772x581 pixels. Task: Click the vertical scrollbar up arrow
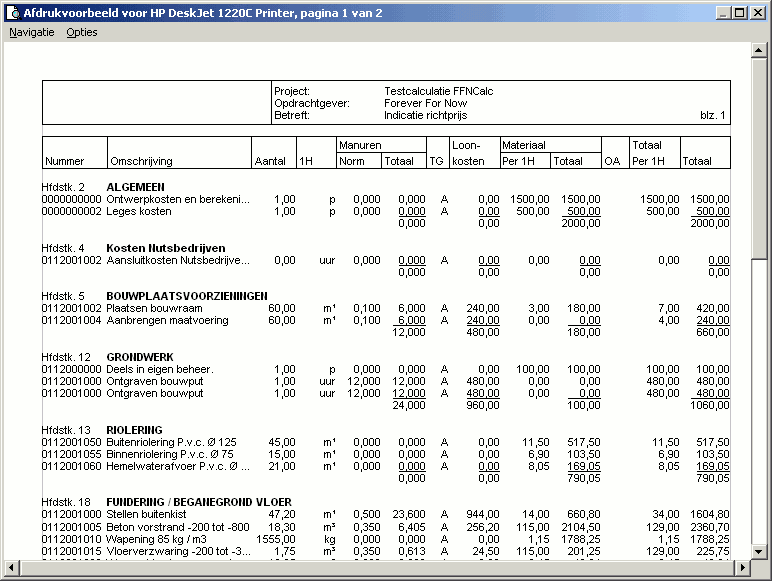pos(759,50)
